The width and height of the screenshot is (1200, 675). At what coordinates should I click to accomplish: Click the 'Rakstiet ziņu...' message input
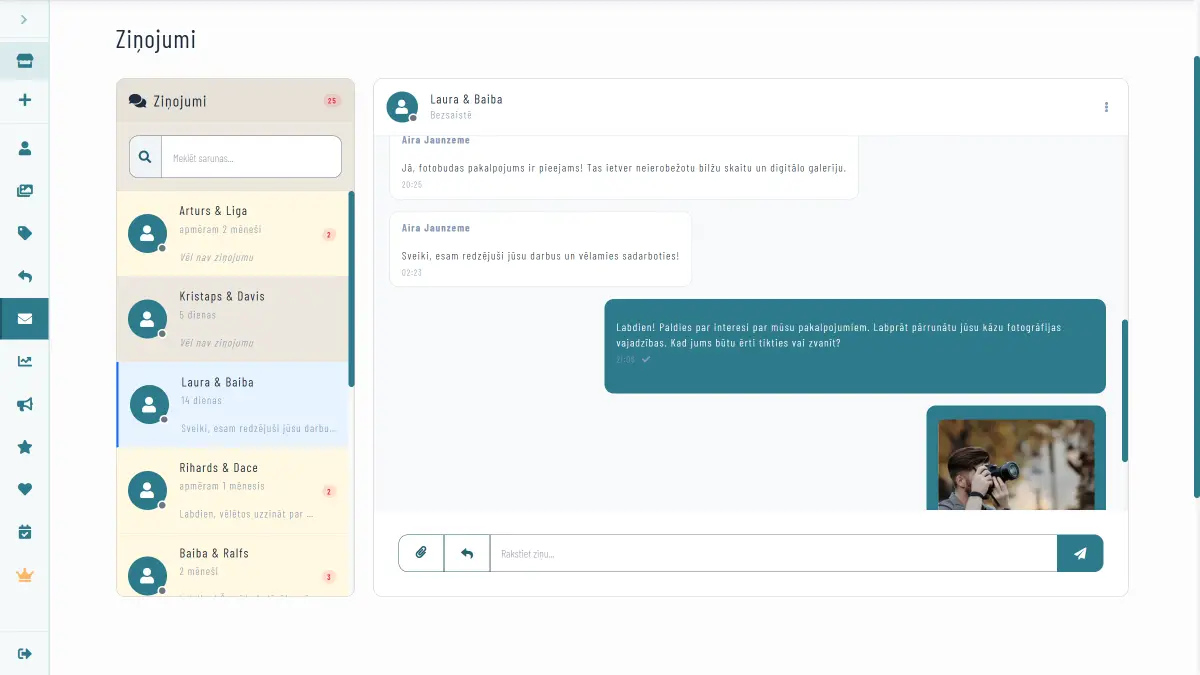tap(773, 553)
